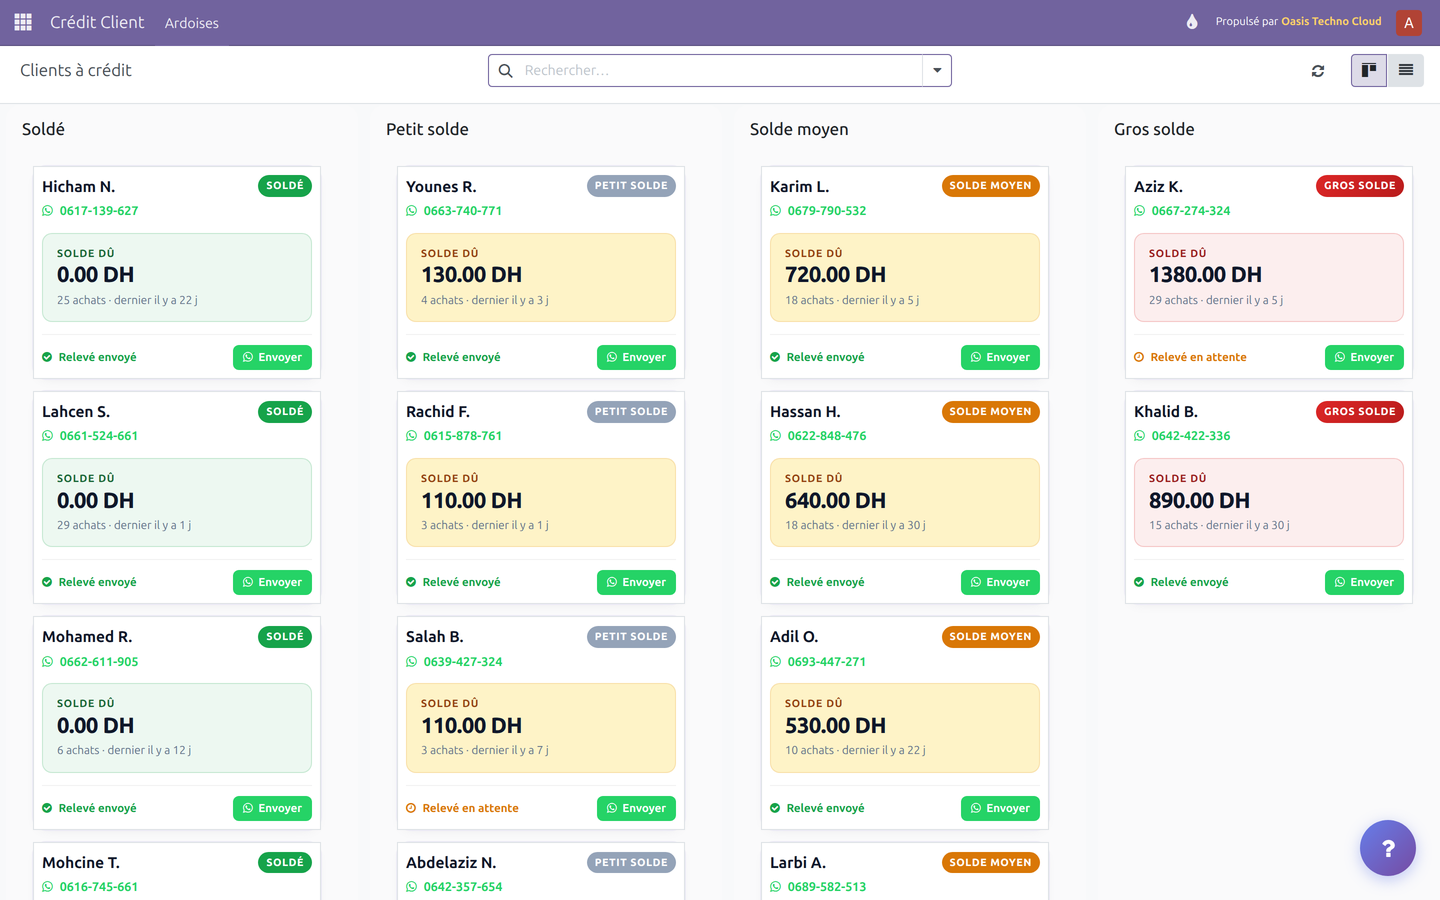The width and height of the screenshot is (1440, 900).
Task: Open WhatsApp number 0642-422-336
Action: (x=1182, y=436)
